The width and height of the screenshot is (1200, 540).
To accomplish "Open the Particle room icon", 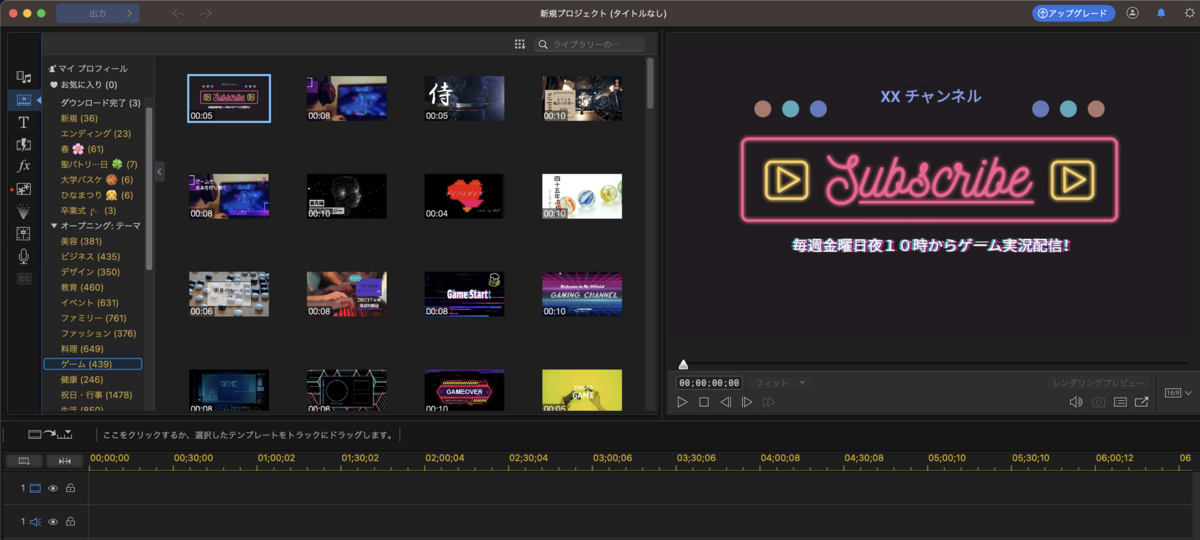I will [x=23, y=211].
